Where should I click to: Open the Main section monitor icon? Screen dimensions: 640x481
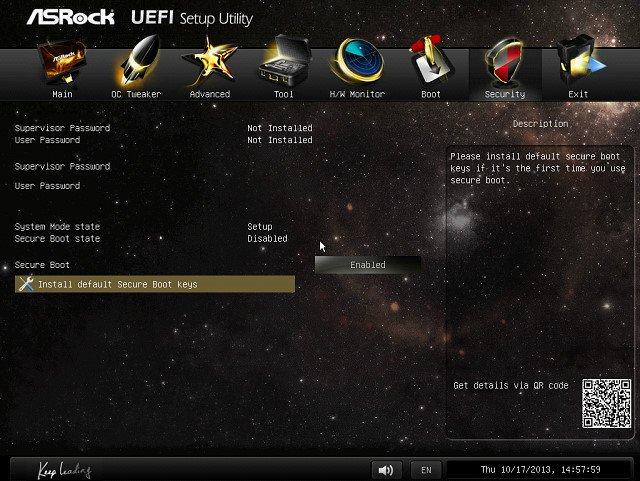click(62, 63)
